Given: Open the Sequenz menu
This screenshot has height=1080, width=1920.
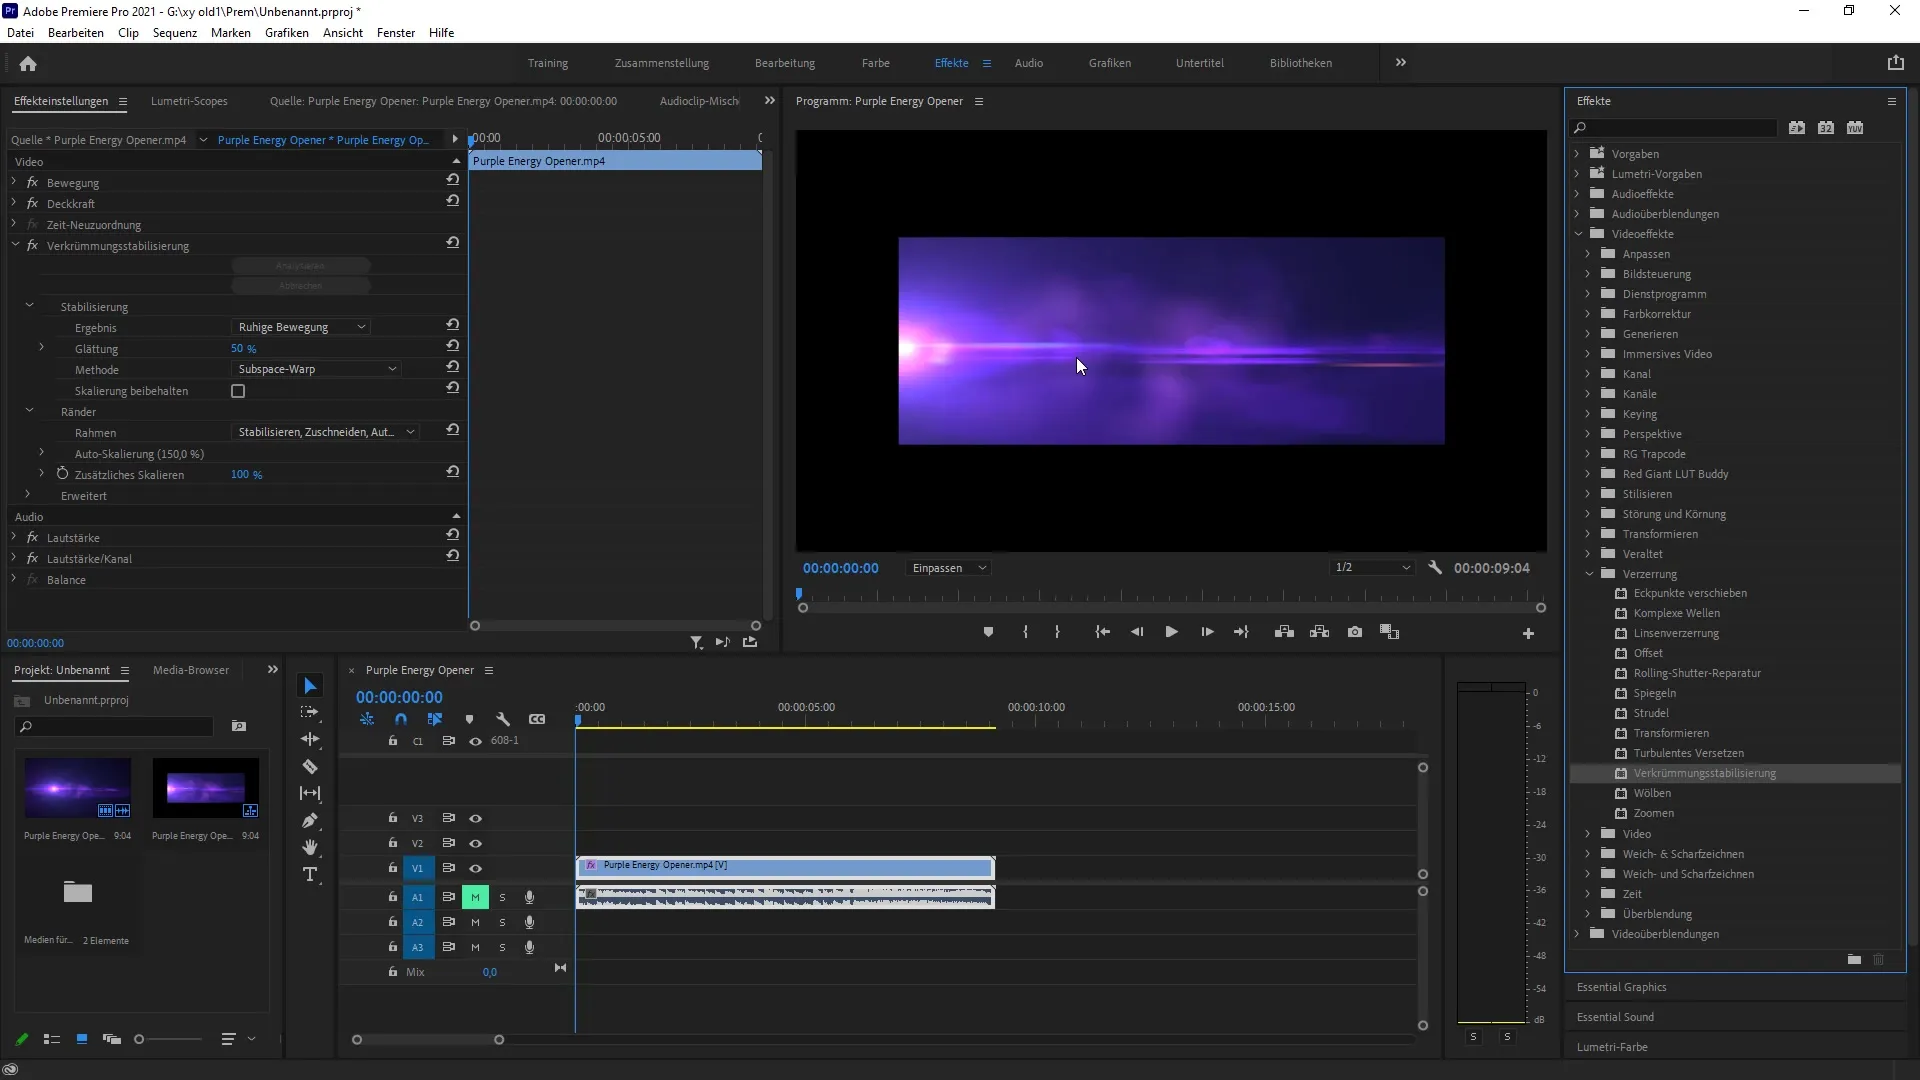Looking at the screenshot, I should point(175,33).
